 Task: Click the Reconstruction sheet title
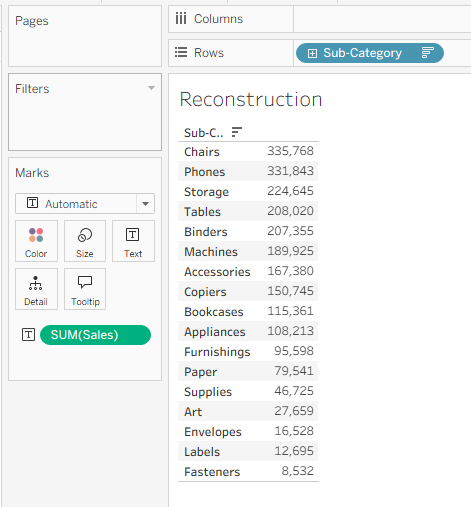251,99
